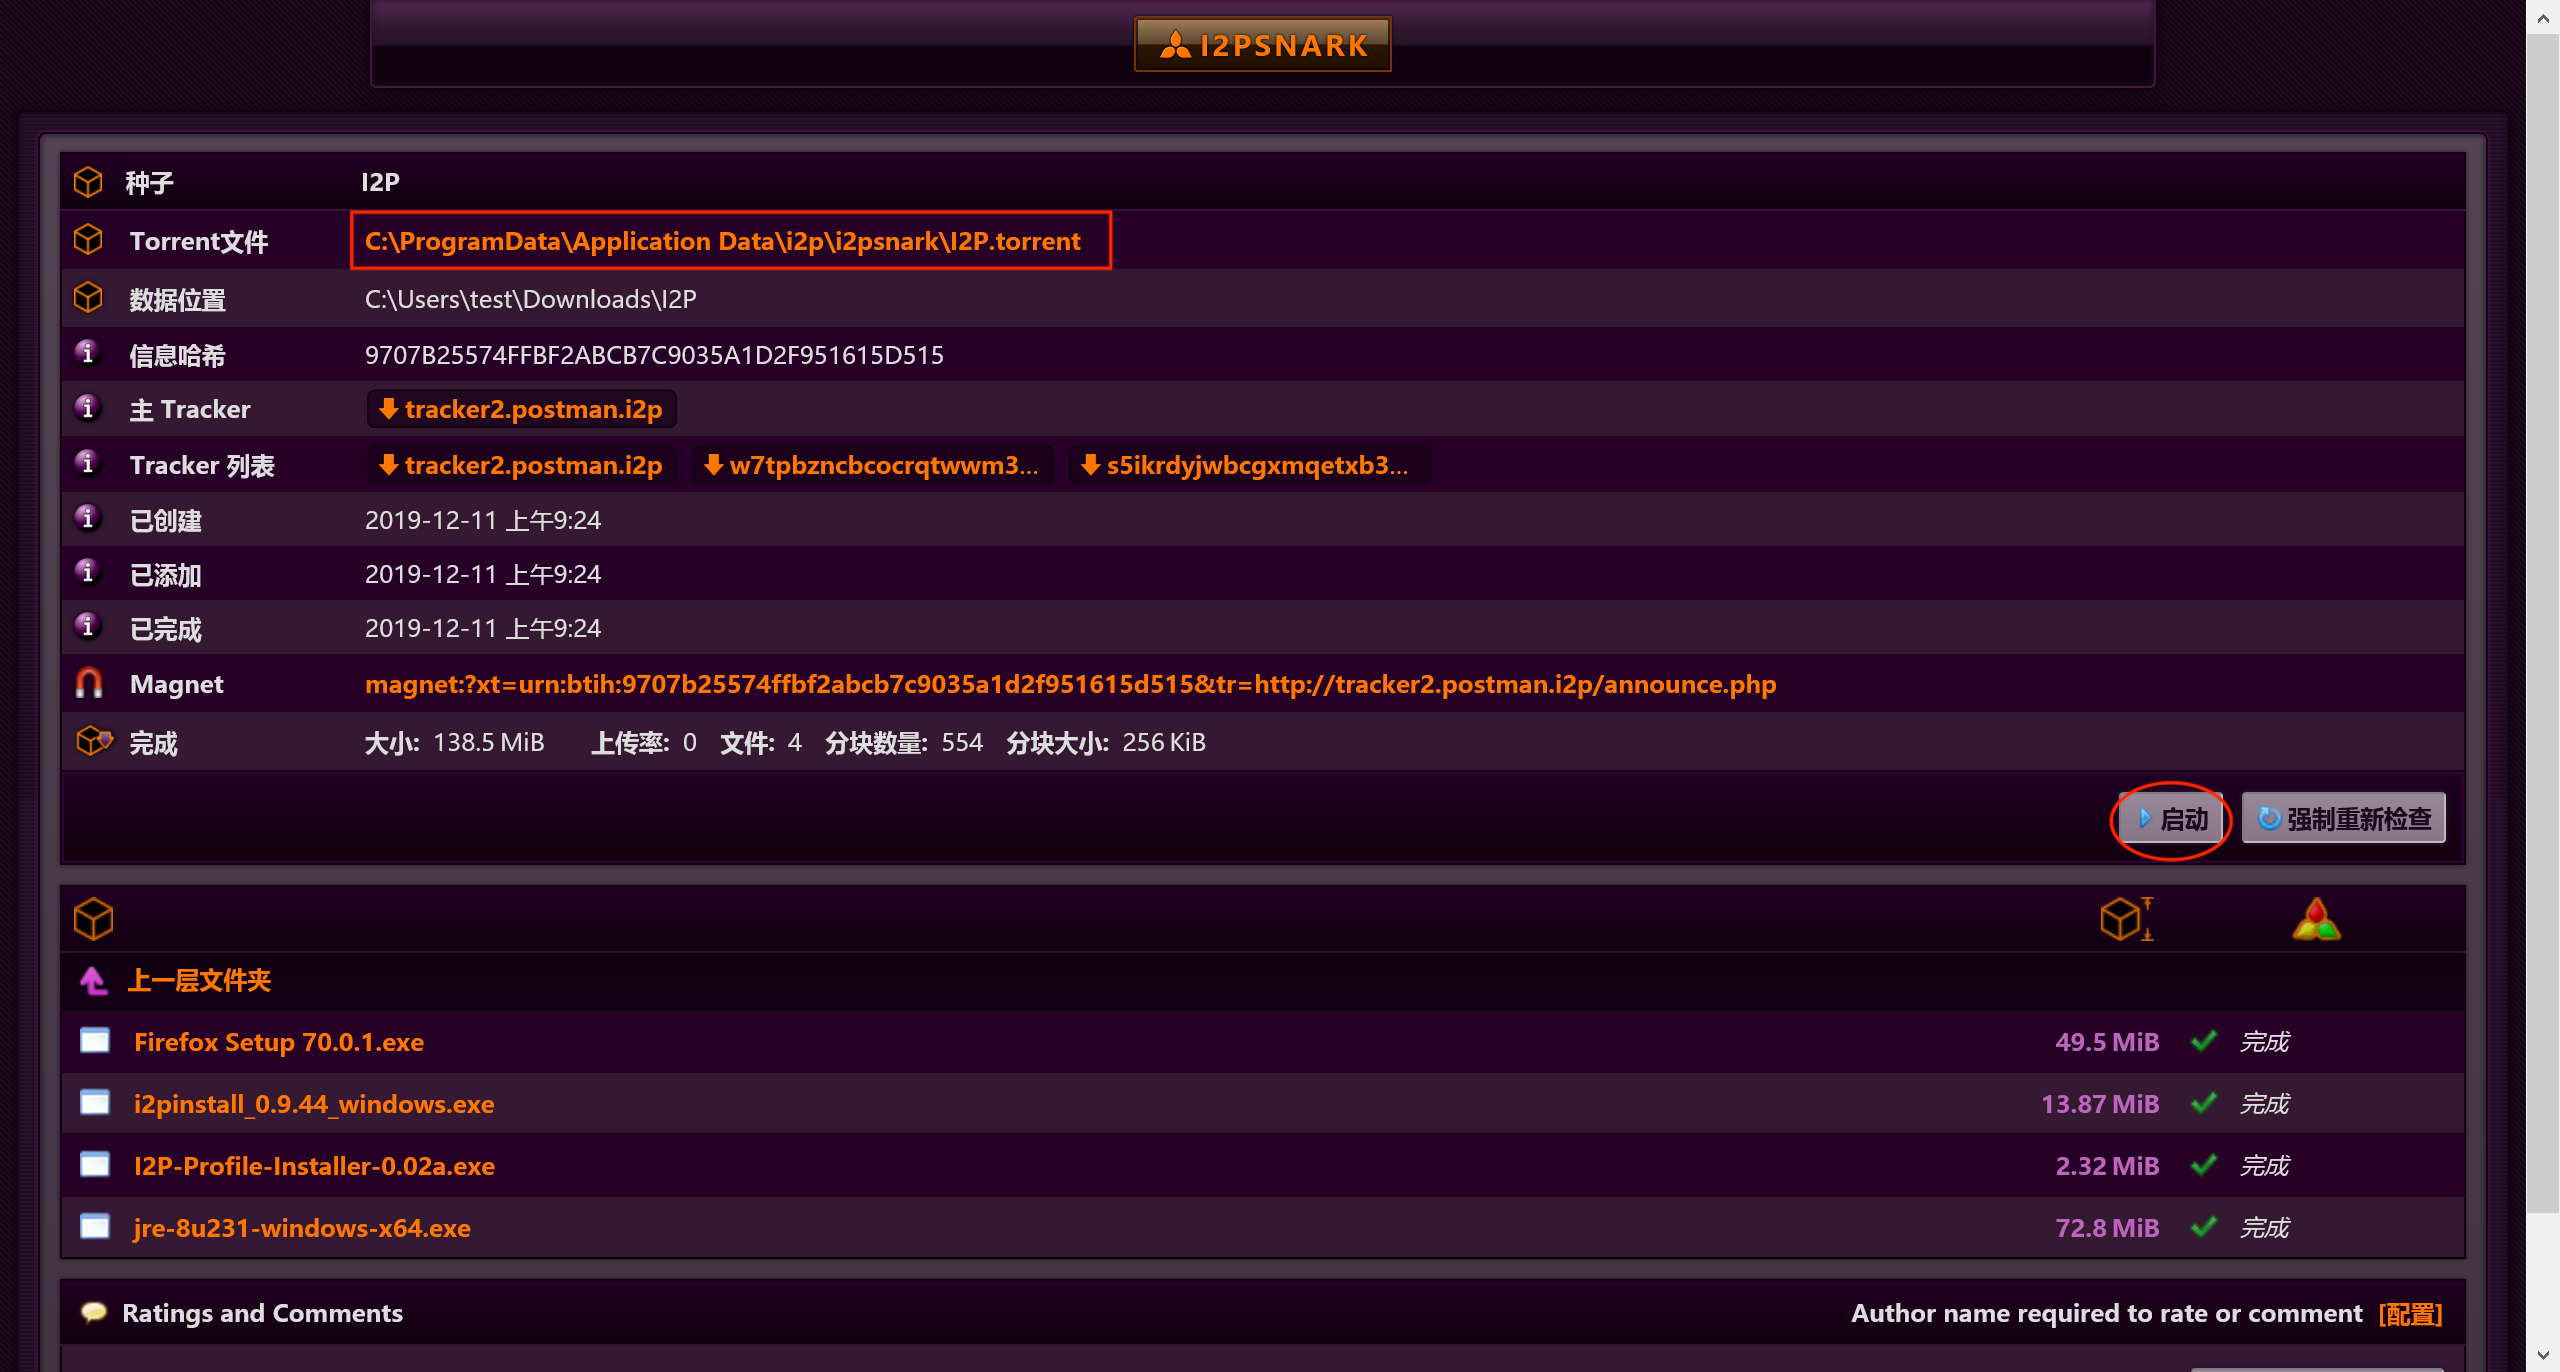Open the I2P.torrent file path link
Screen dimensions: 2560x1372
click(722, 241)
